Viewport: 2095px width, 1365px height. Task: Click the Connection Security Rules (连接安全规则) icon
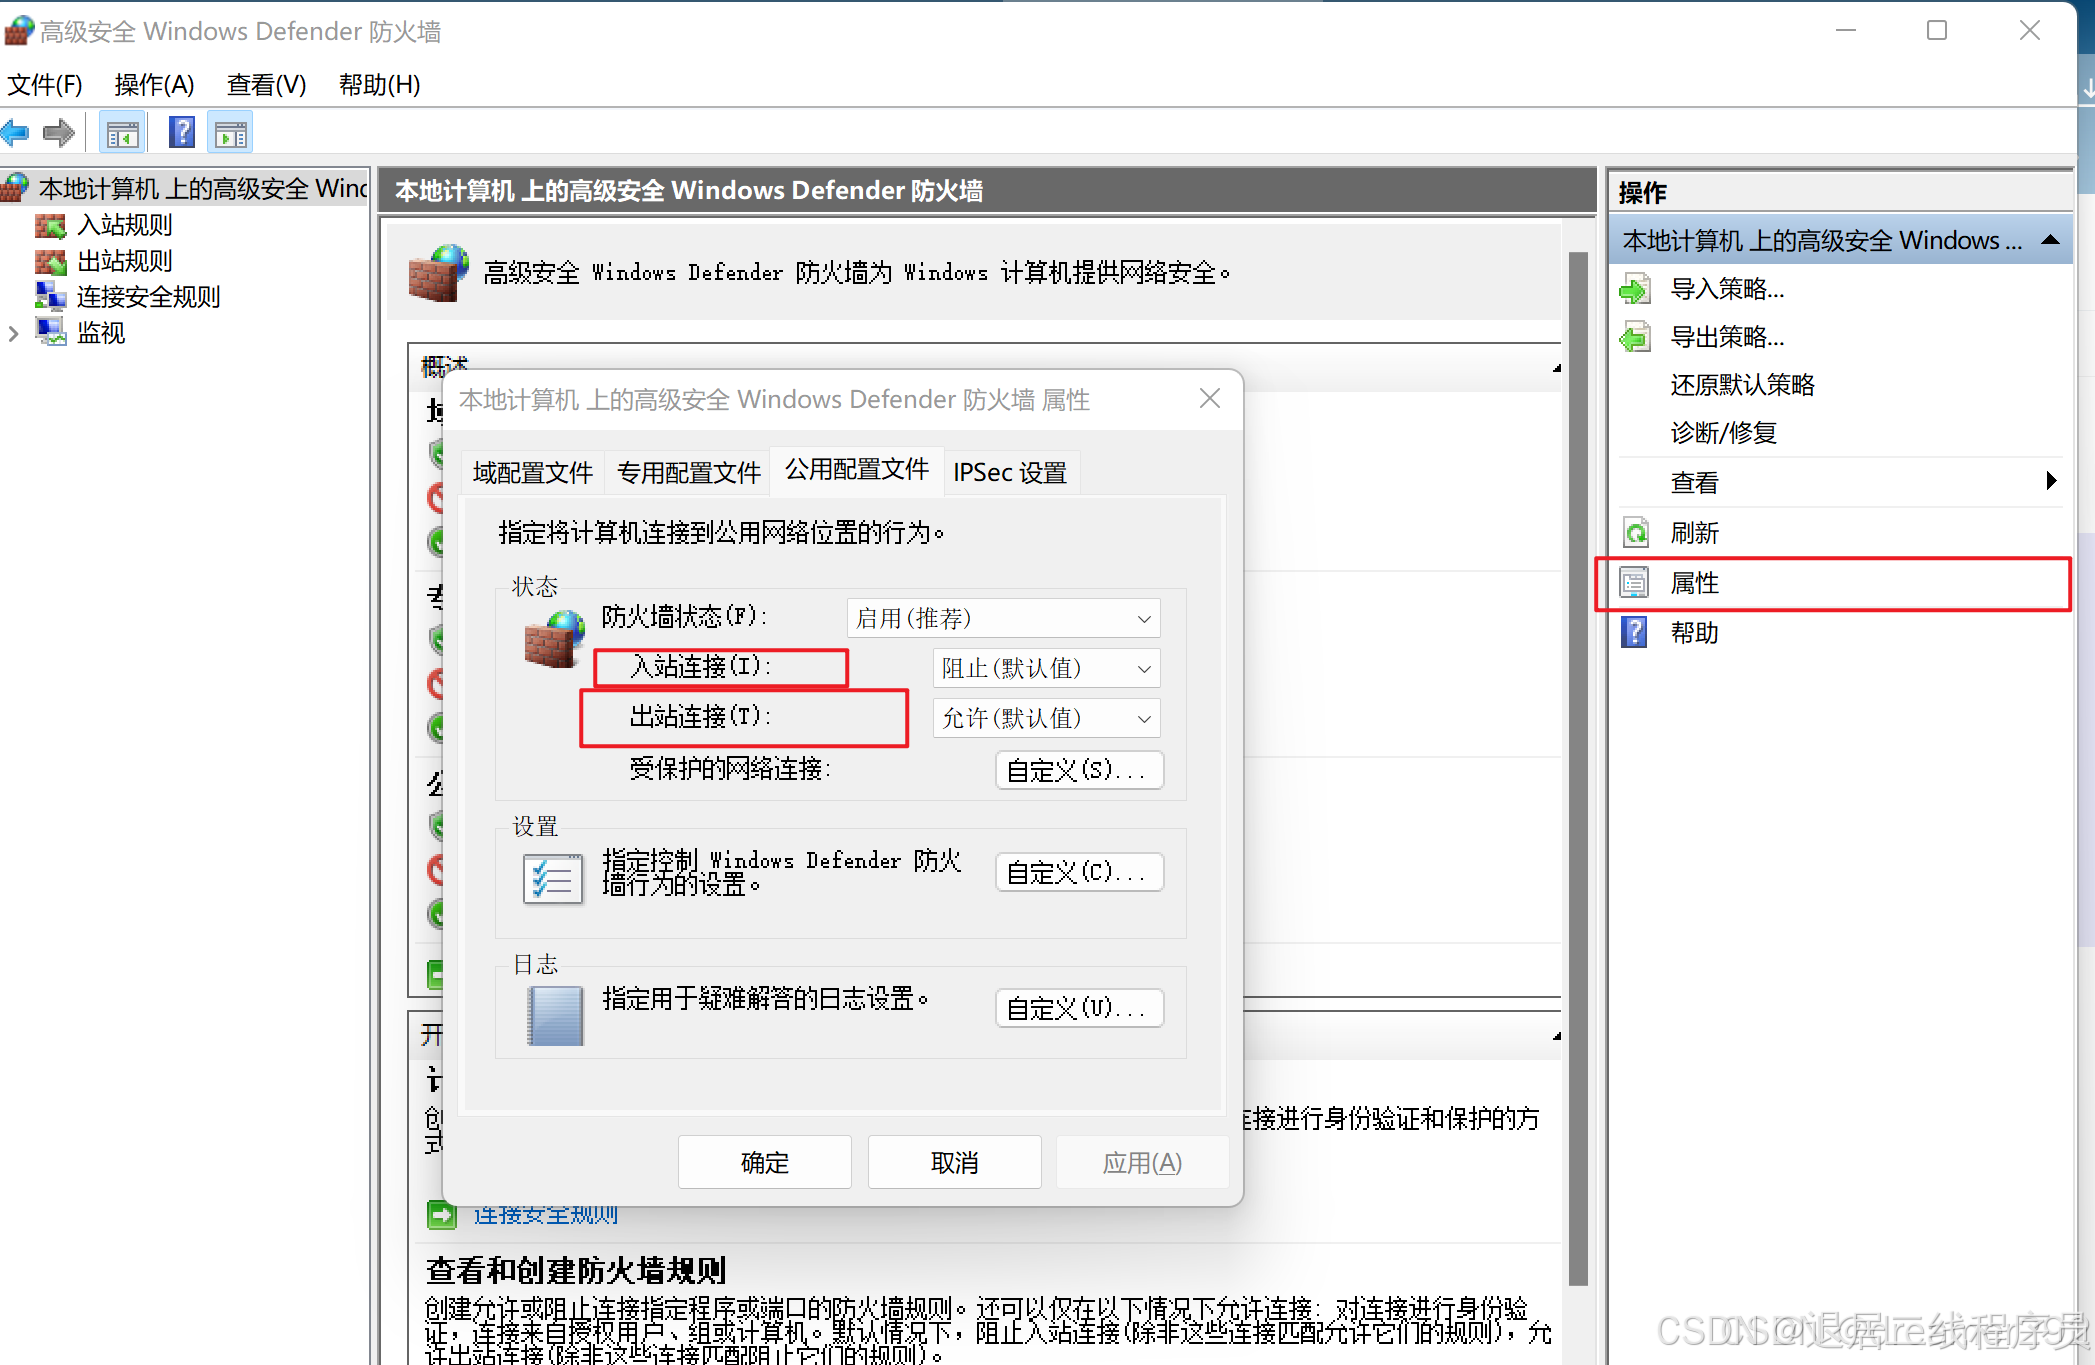coord(50,296)
